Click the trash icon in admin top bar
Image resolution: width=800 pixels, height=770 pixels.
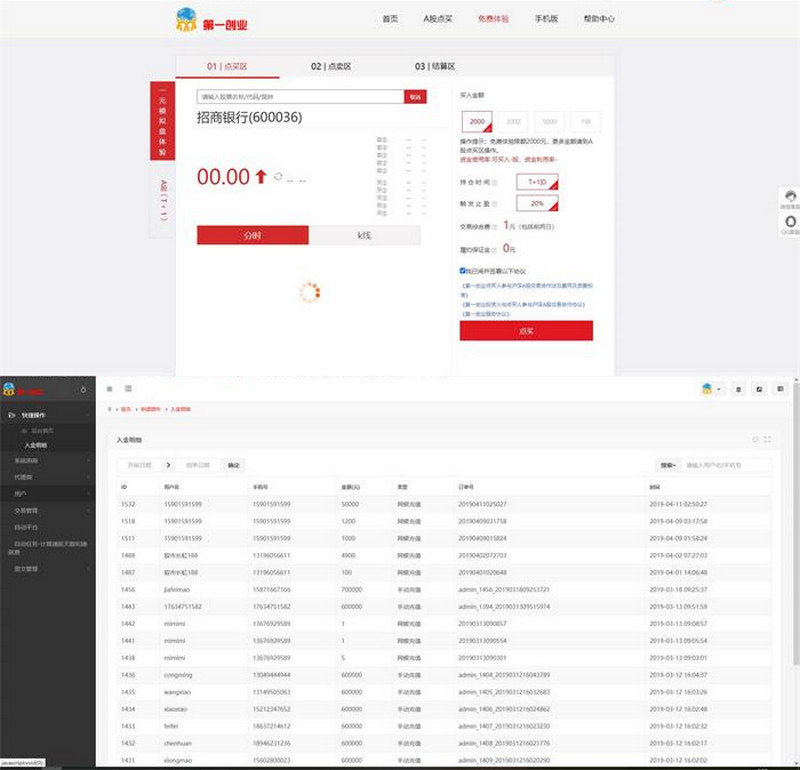click(x=738, y=389)
